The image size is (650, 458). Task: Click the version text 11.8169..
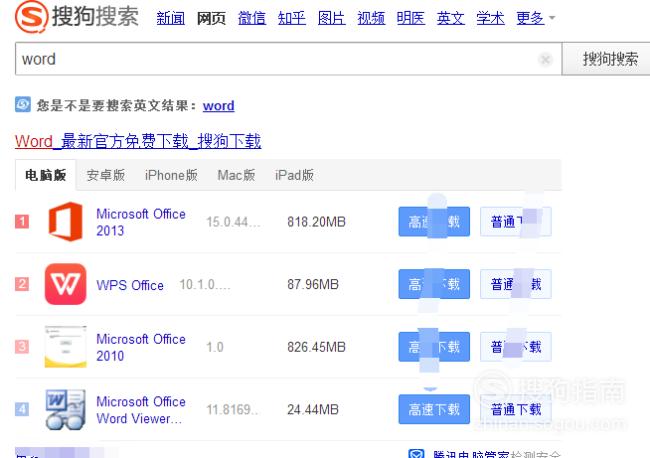[x=232, y=410]
